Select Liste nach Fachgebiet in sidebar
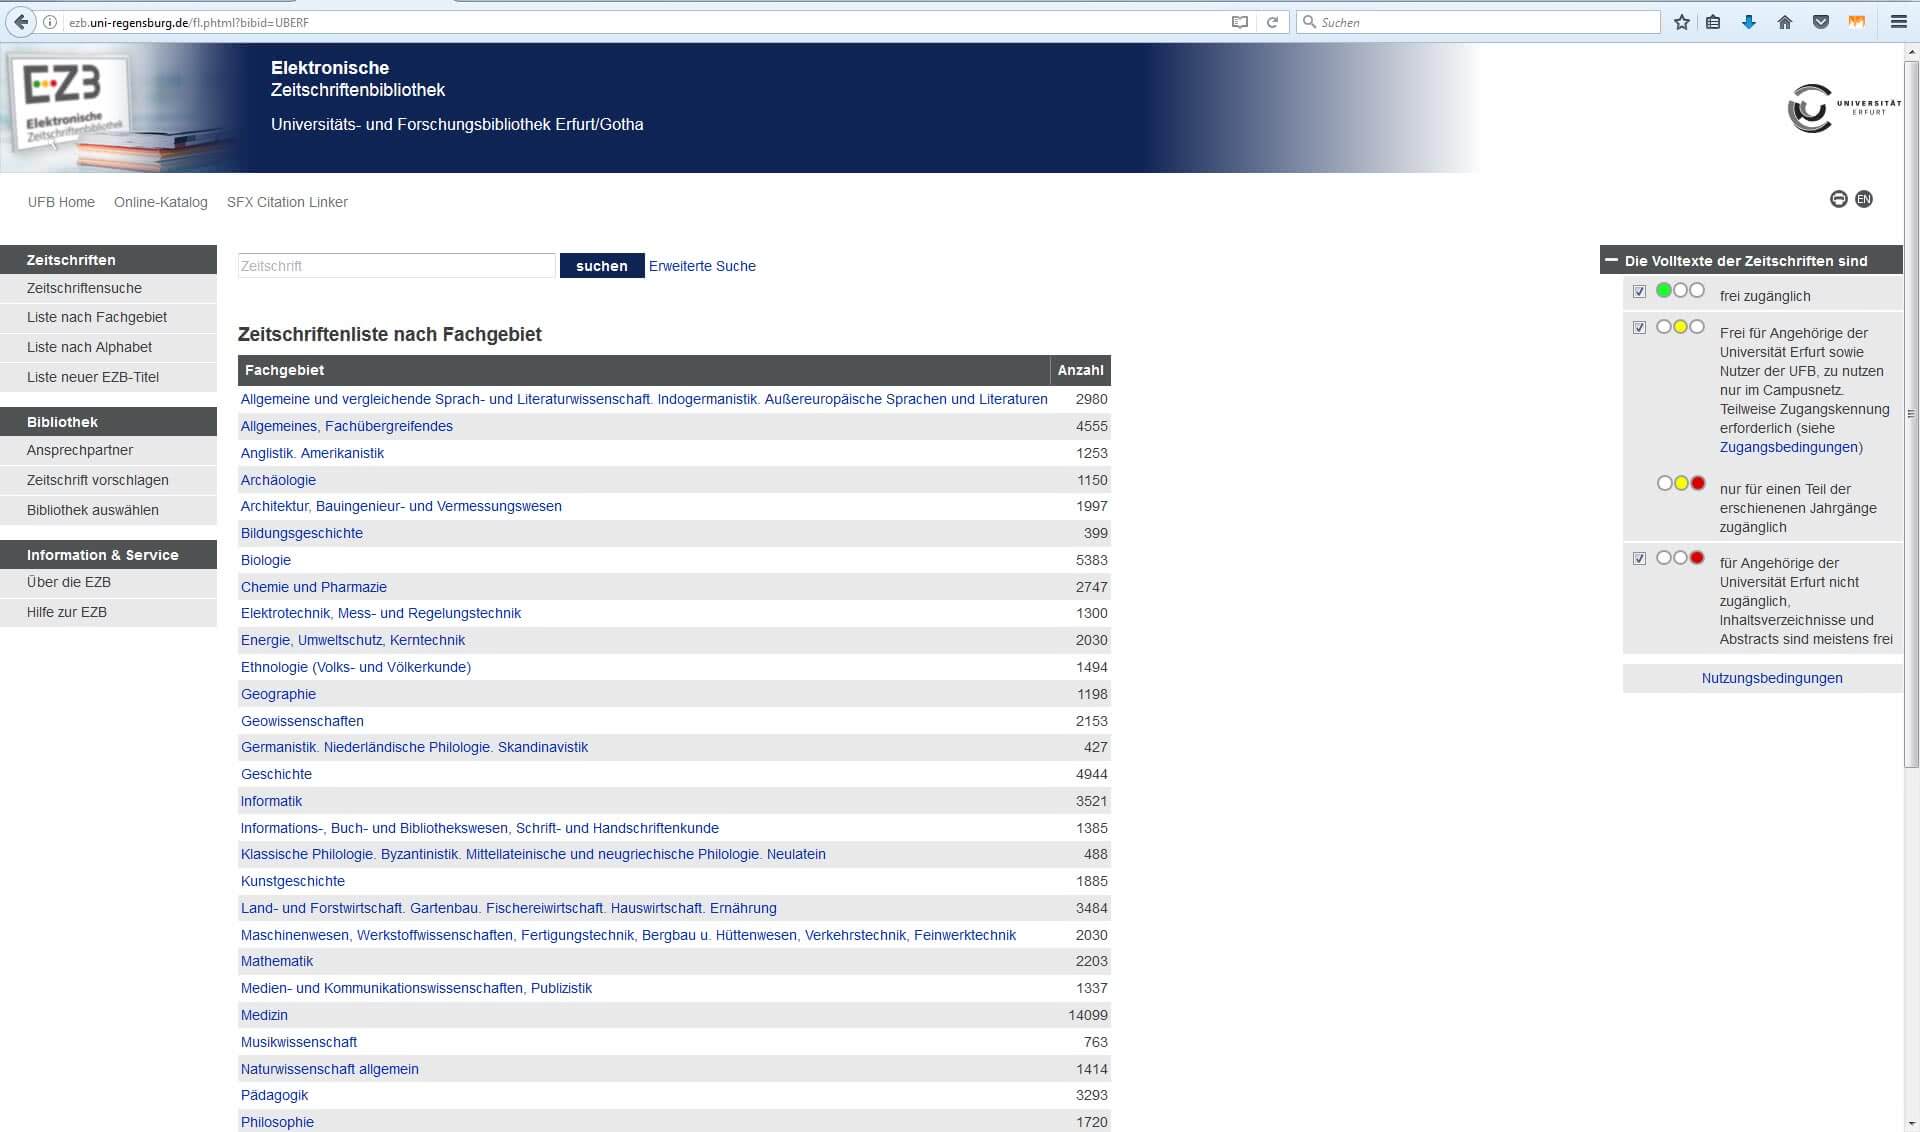 pyautogui.click(x=108, y=317)
